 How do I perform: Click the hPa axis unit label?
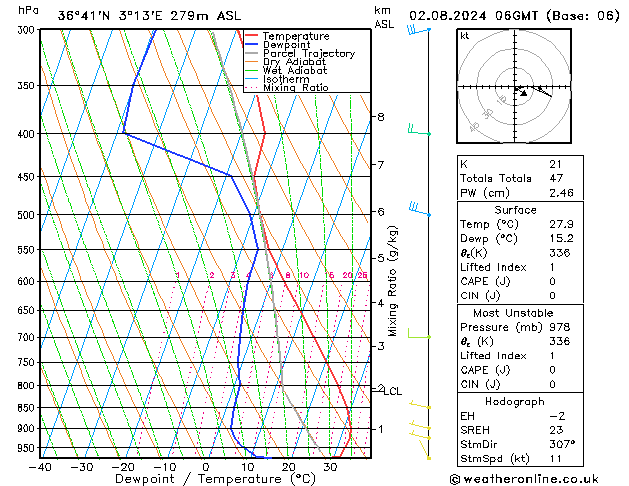28,10
